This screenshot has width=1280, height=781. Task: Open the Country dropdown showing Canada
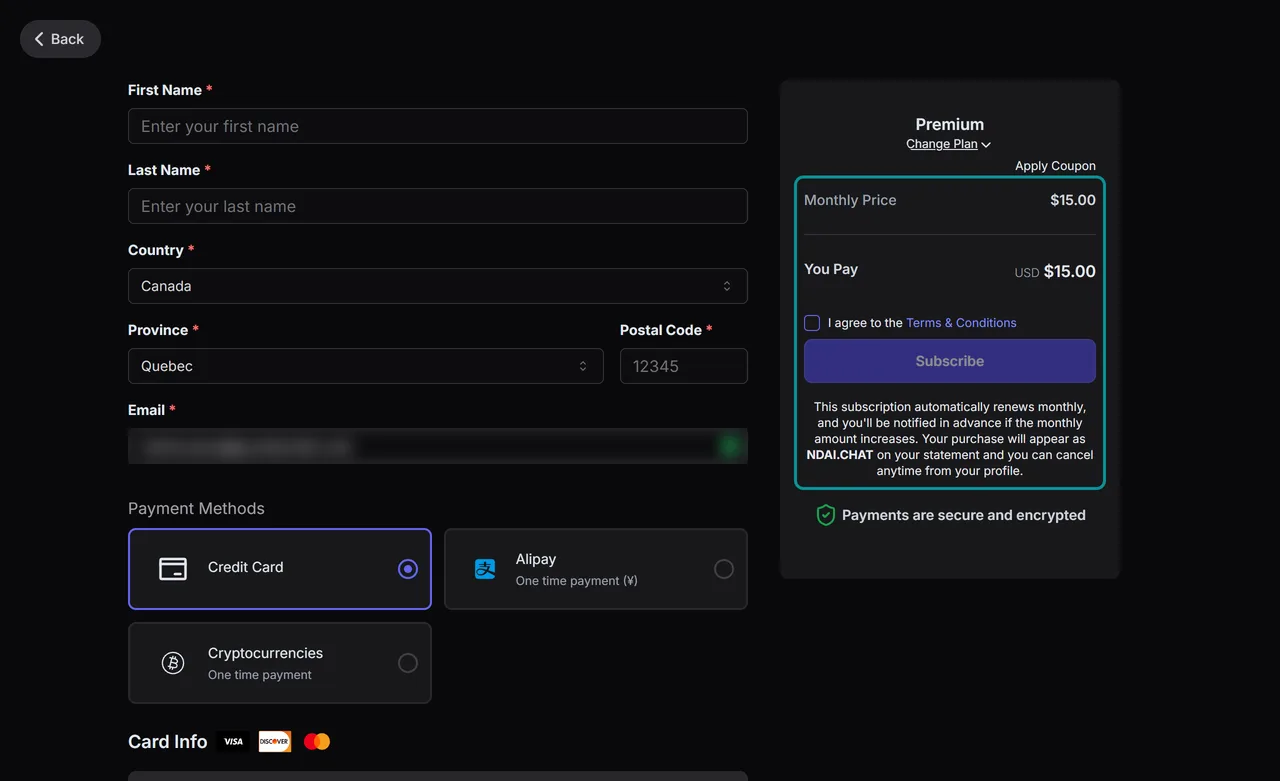438,286
